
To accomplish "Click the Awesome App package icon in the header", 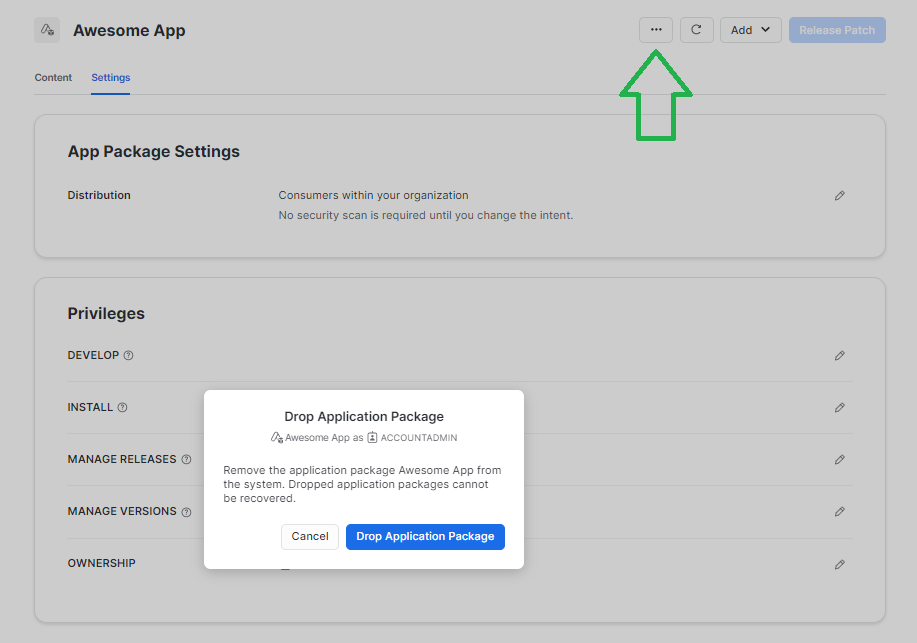I will (x=46, y=30).
